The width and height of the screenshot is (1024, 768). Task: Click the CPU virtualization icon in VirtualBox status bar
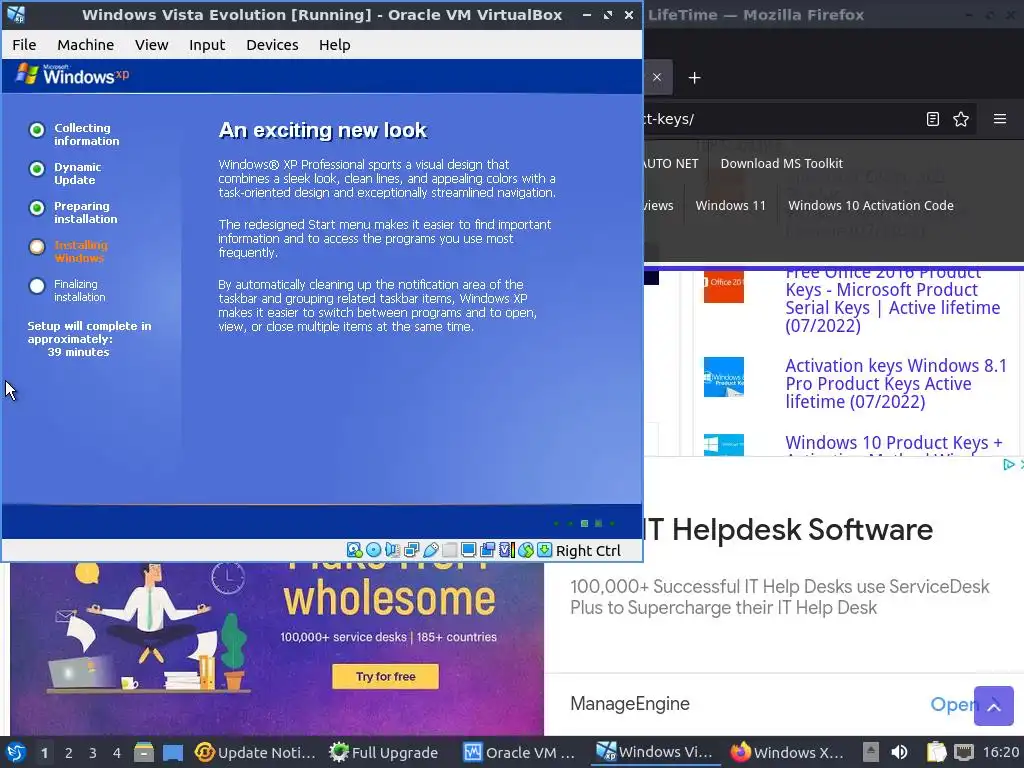[x=507, y=550]
